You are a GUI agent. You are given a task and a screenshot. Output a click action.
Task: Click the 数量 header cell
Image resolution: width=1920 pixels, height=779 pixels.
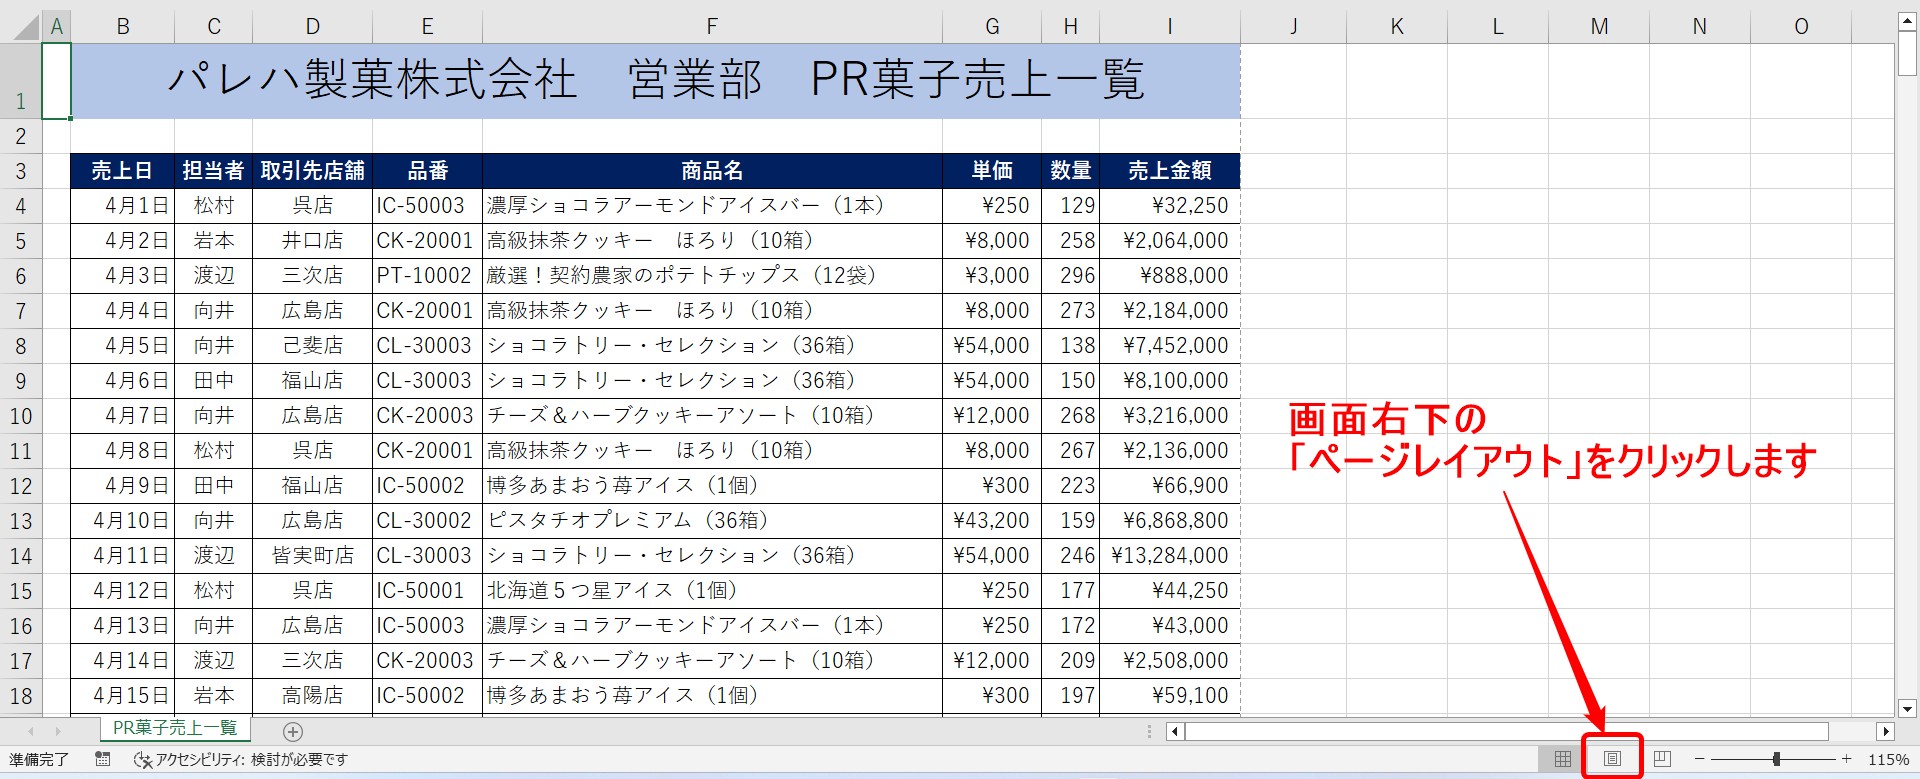1070,171
